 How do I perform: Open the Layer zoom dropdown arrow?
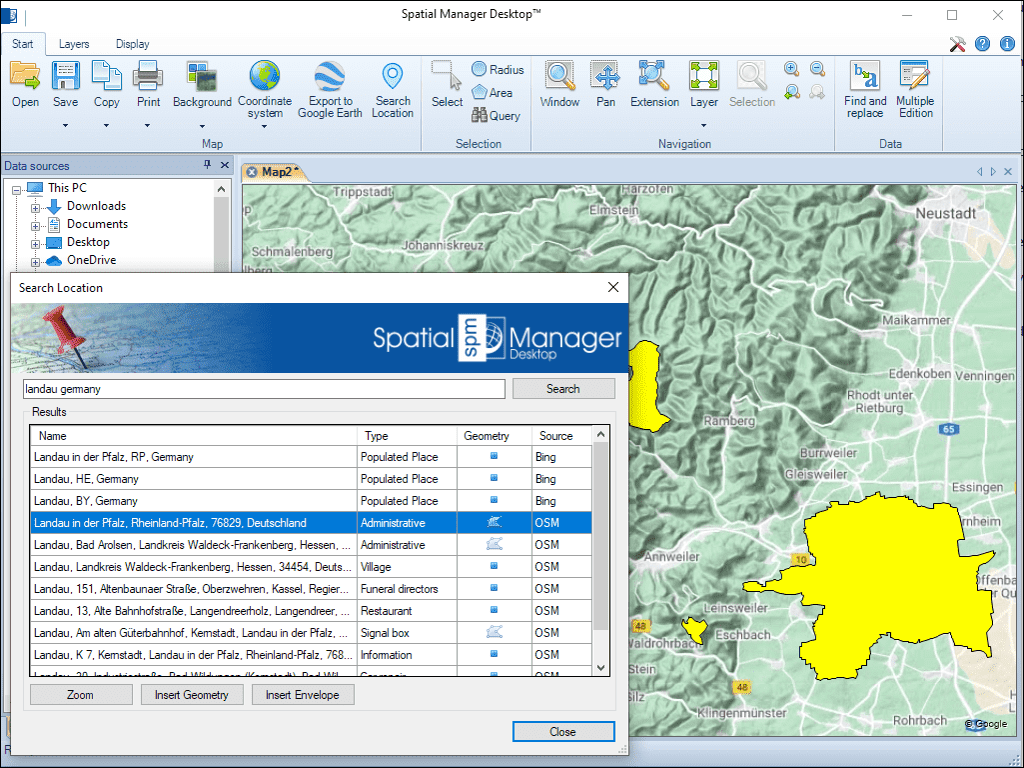pos(704,125)
